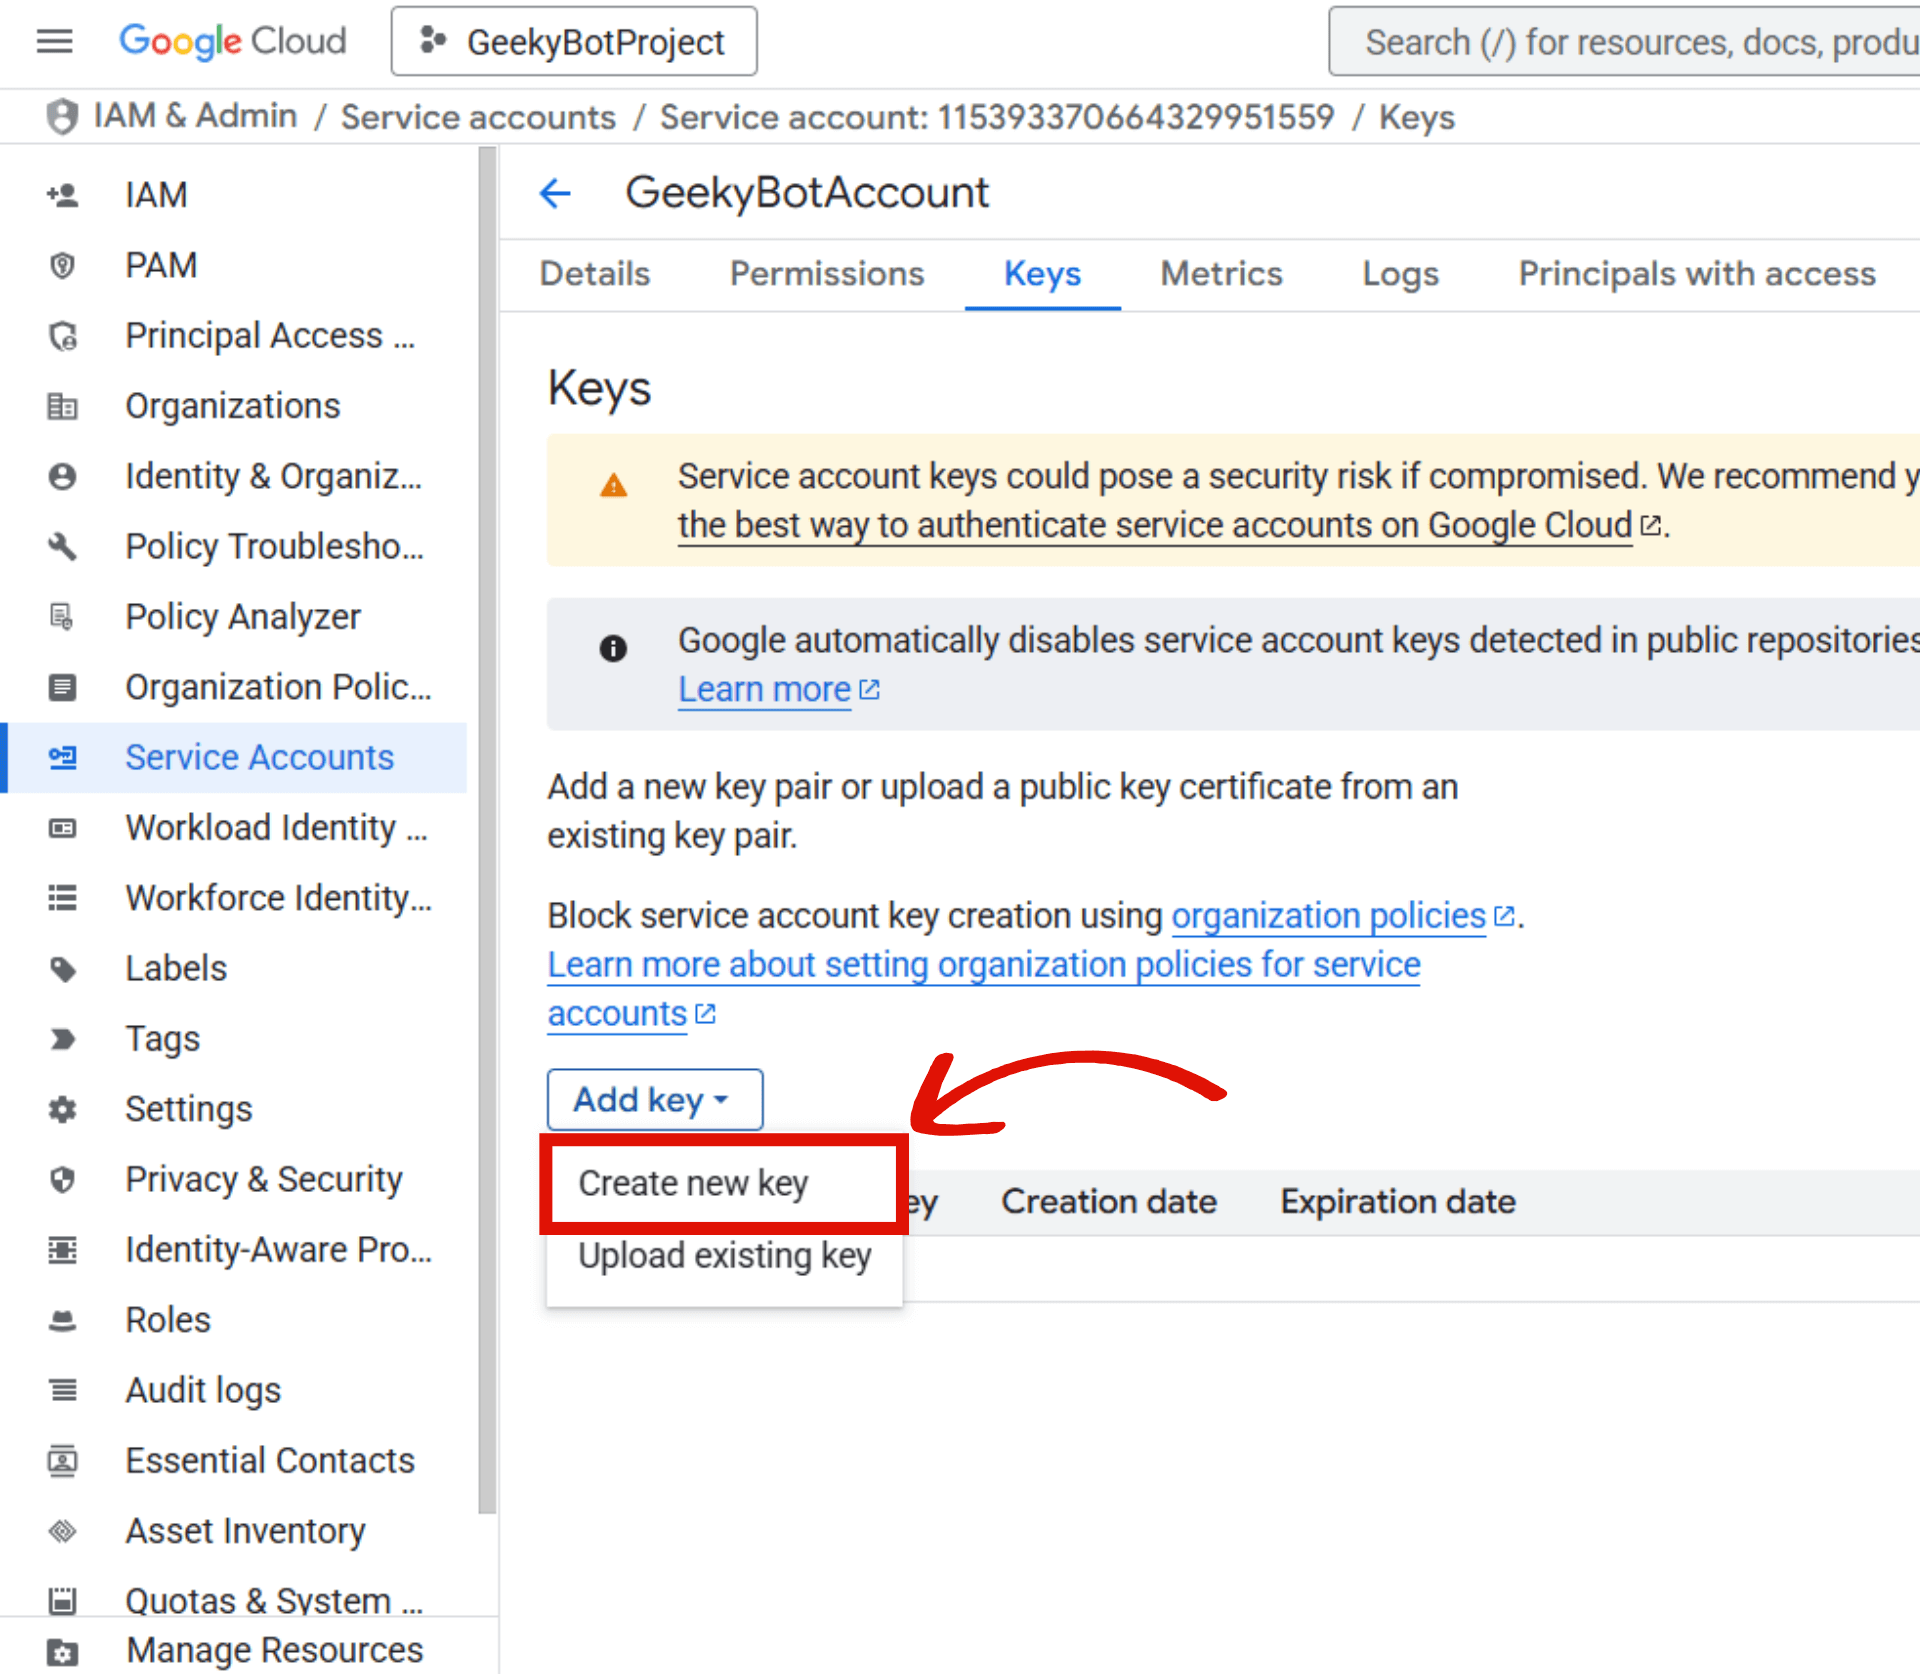Click the Labels tag icon
1920x1674 pixels.
[62, 969]
